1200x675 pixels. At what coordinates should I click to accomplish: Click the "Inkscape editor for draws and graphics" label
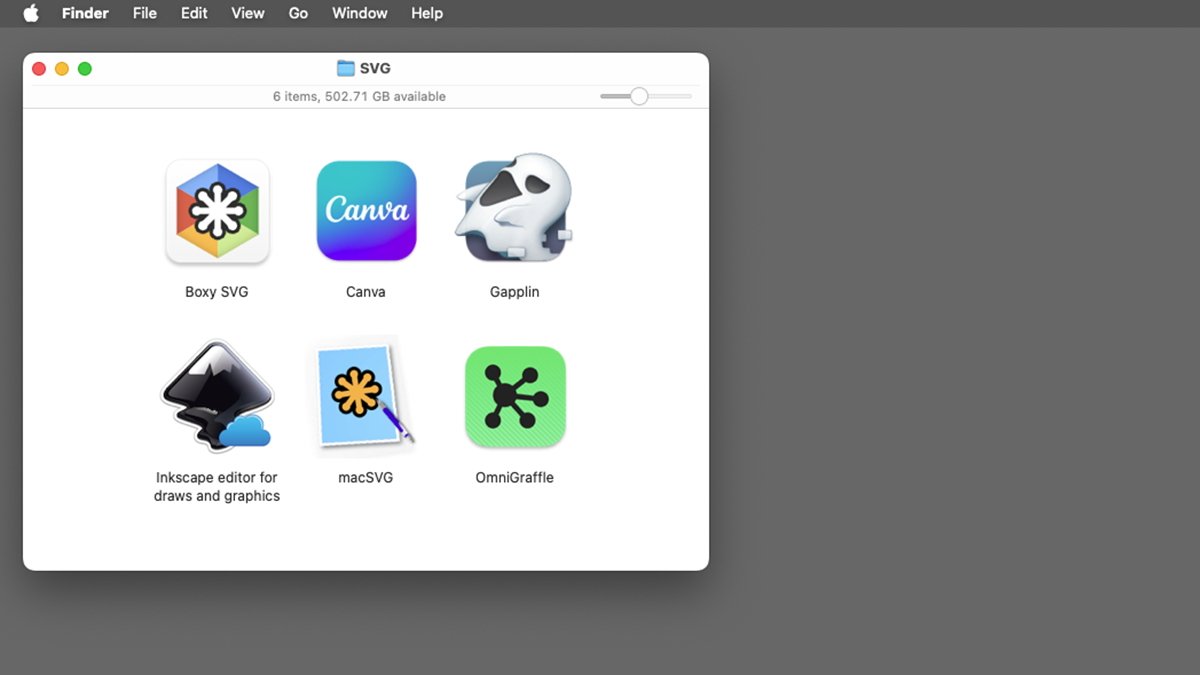tap(217, 487)
